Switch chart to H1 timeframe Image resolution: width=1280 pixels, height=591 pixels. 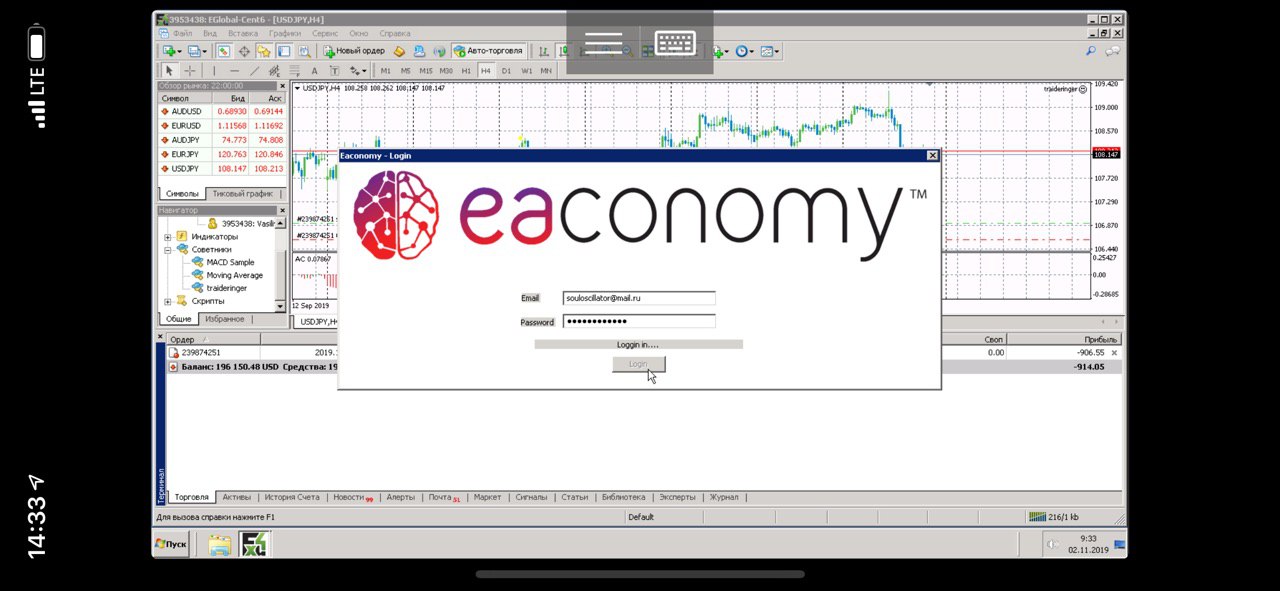[x=466, y=71]
